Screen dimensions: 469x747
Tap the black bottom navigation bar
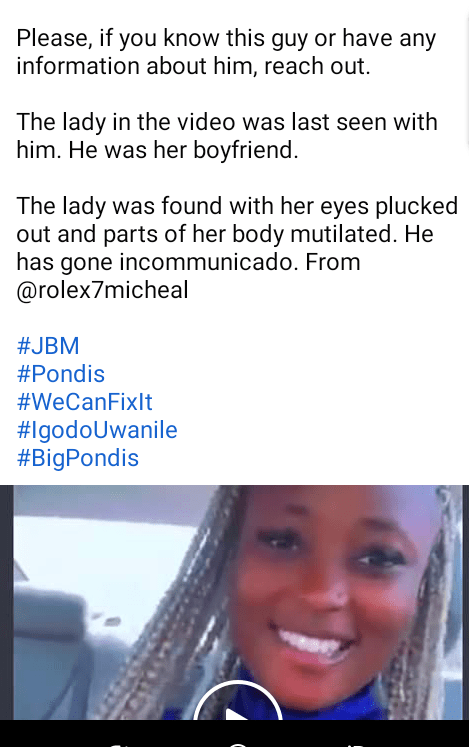coord(234,734)
